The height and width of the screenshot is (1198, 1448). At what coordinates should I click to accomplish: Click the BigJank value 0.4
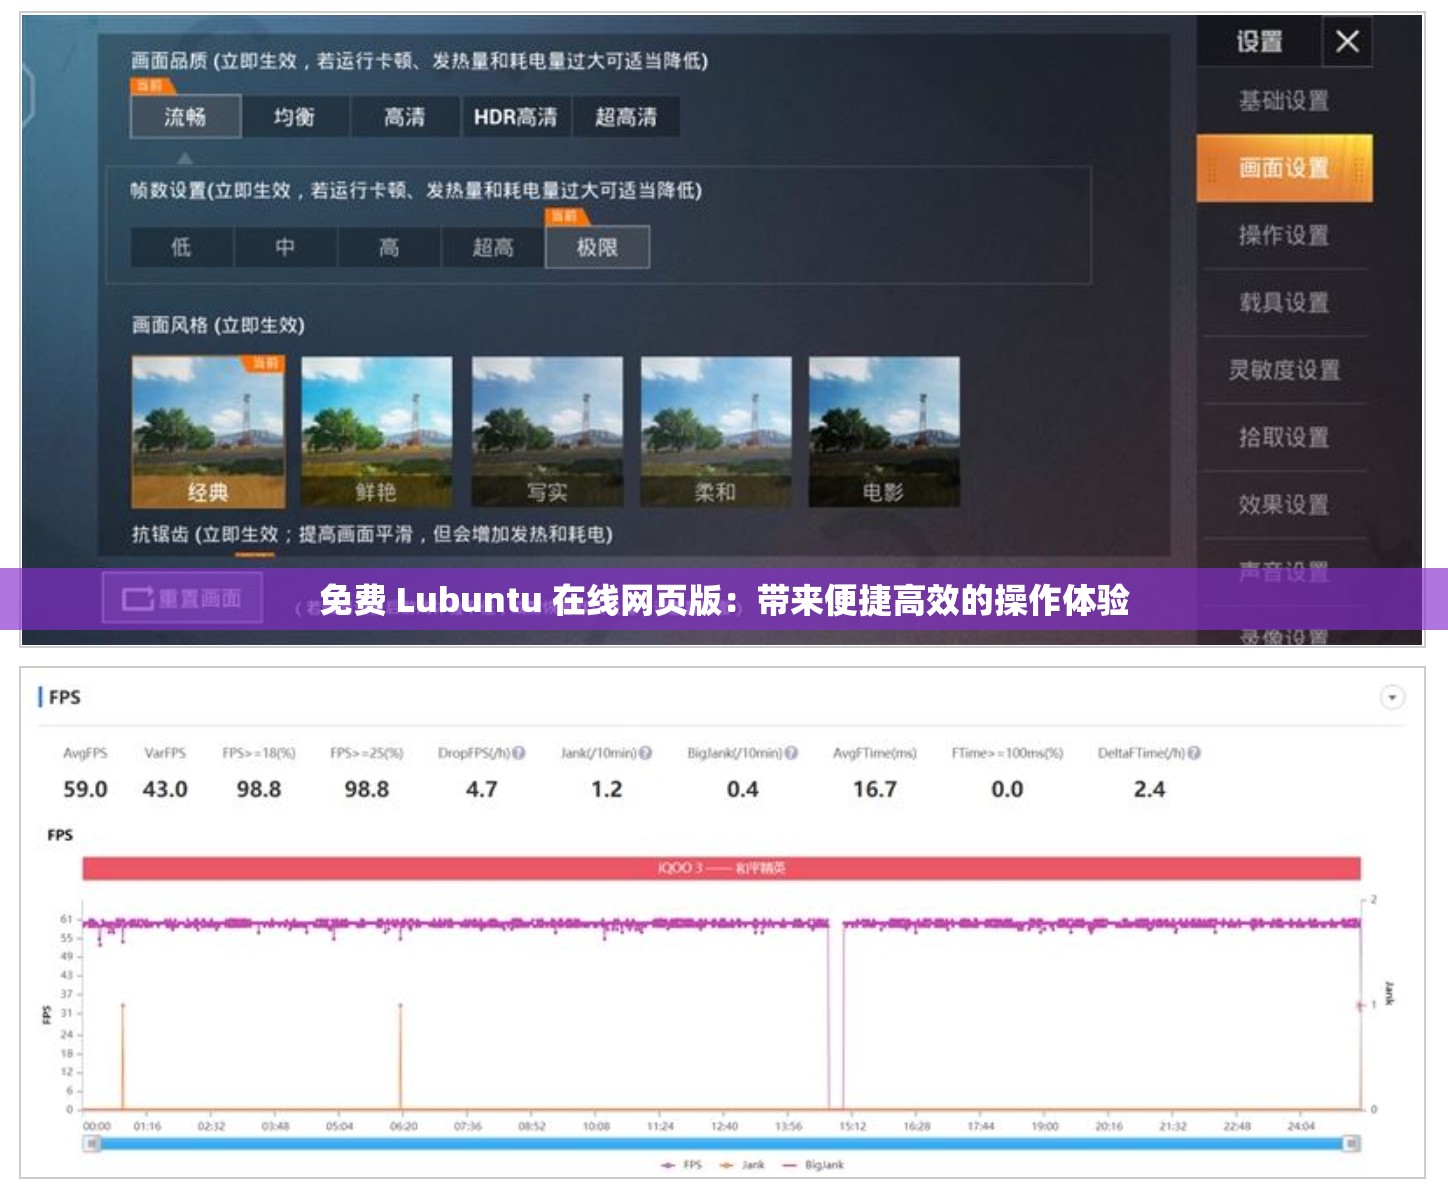[x=742, y=789]
